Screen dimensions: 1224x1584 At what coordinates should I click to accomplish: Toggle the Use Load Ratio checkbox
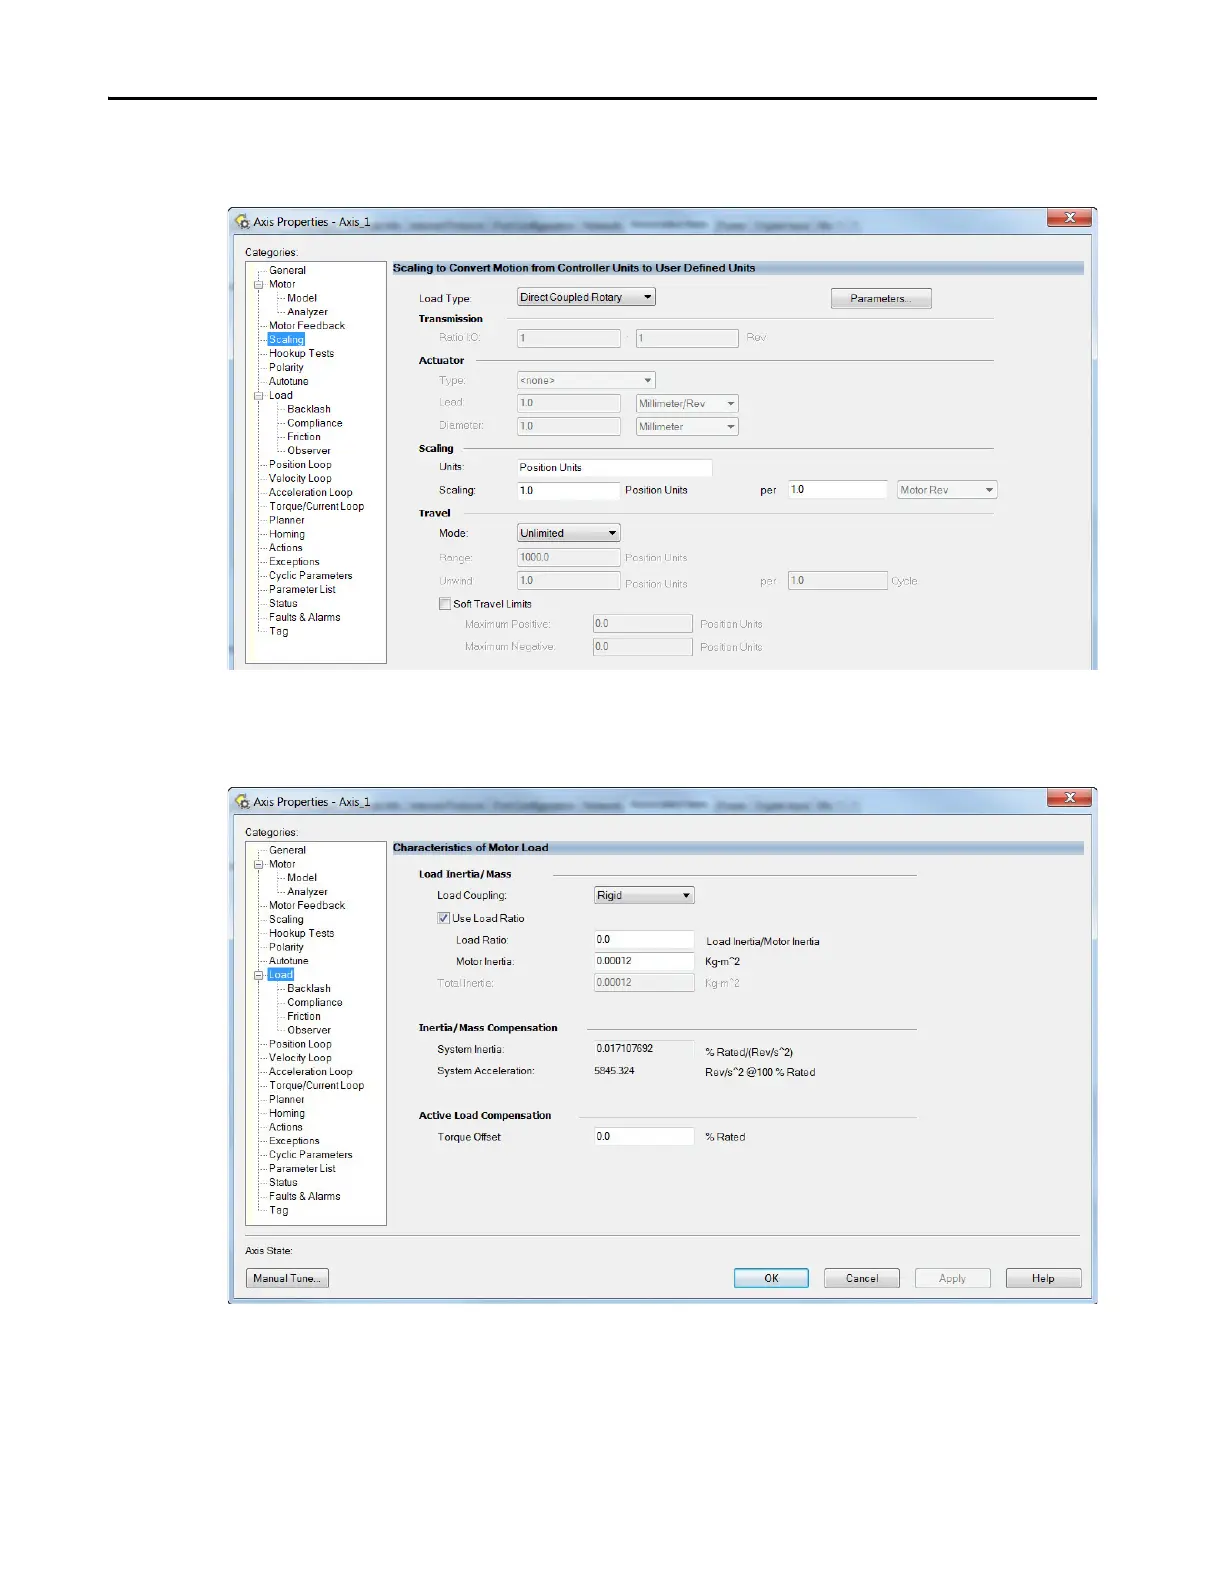click(x=443, y=918)
